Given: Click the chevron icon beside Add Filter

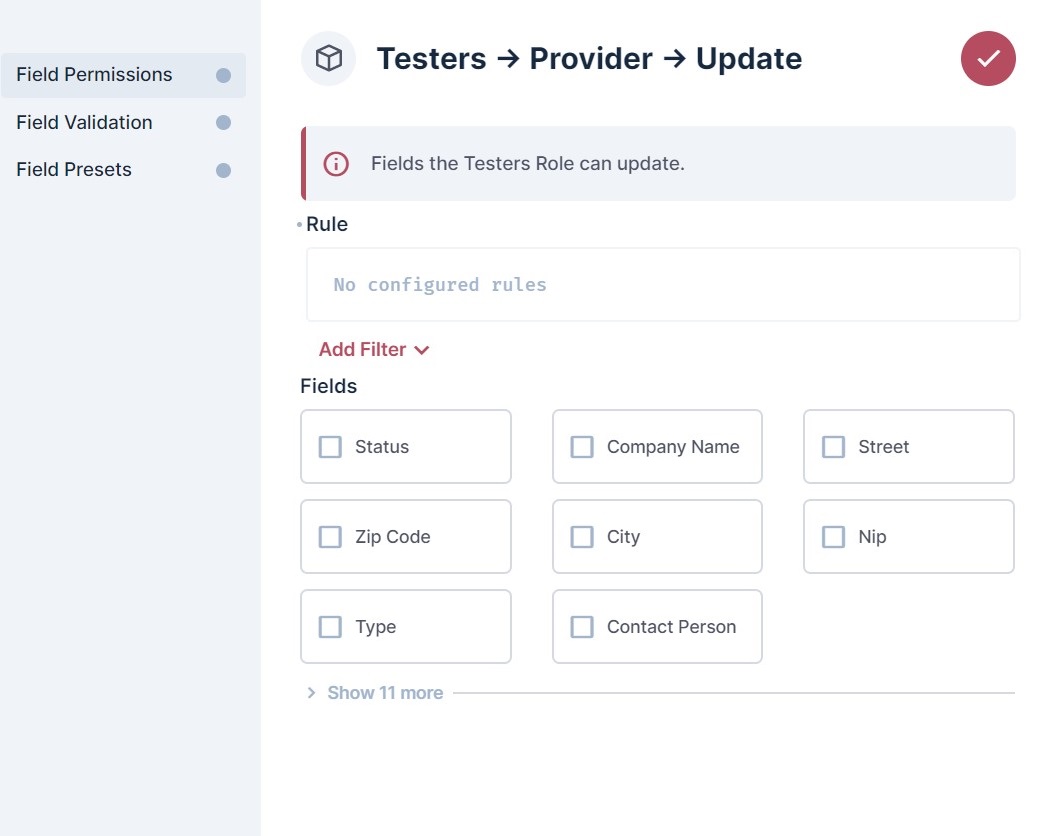Looking at the screenshot, I should coord(420,350).
